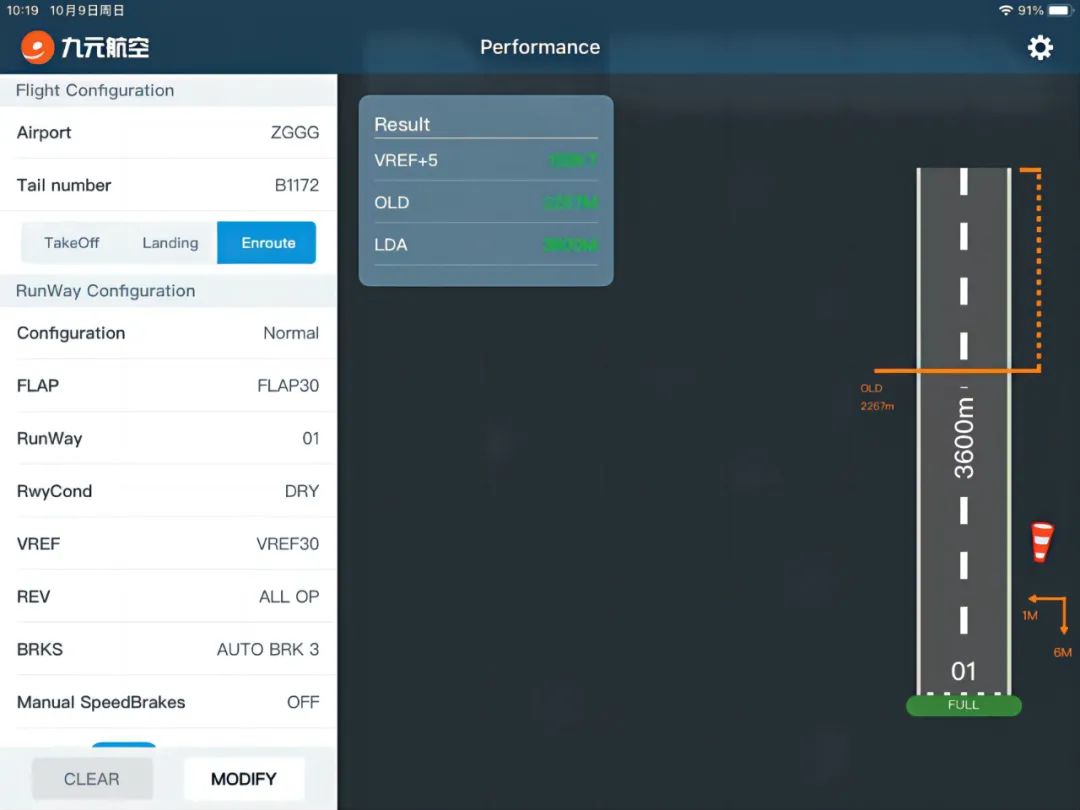Open the BRKS AUTO BRK 3 selector
Viewport: 1080px width, 810px height.
[x=168, y=650]
